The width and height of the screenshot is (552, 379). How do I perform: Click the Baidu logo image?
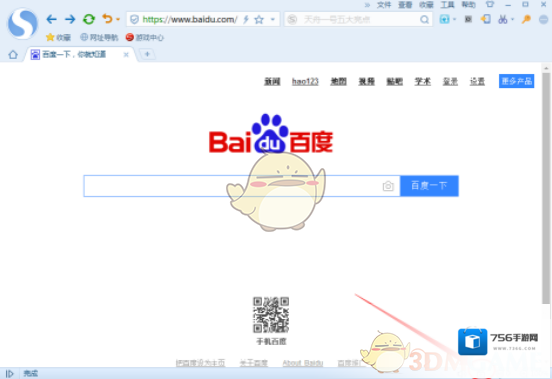[x=271, y=134]
